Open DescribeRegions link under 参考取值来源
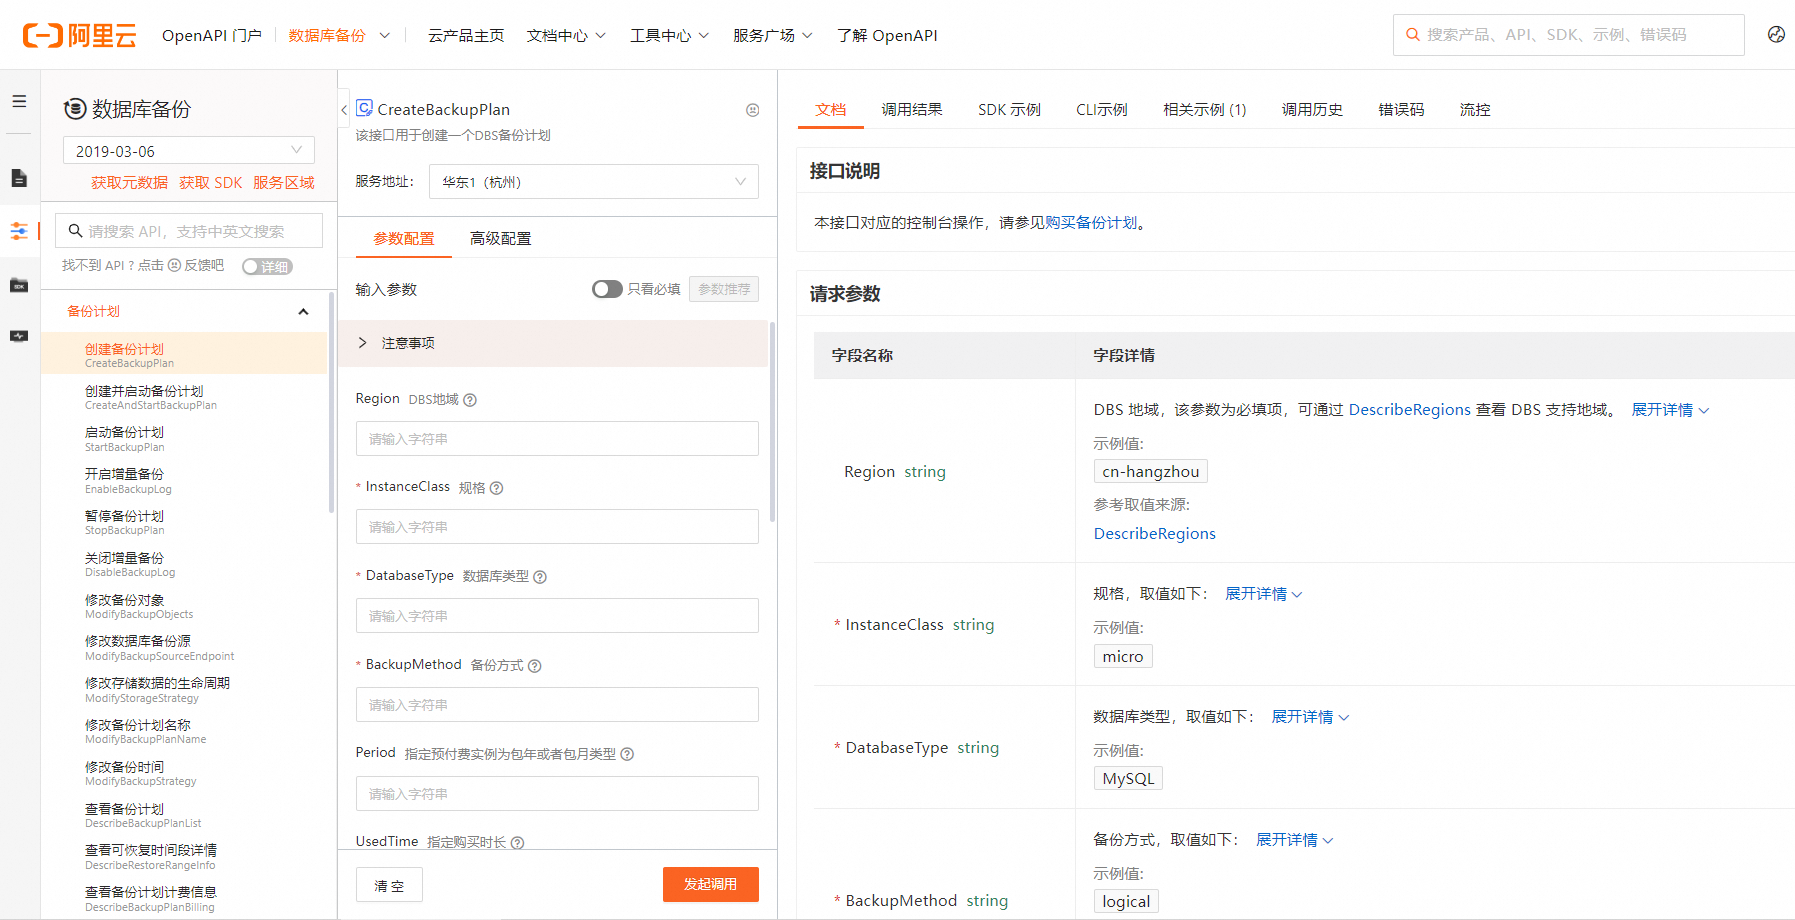Image resolution: width=1795 pixels, height=920 pixels. pos(1154,534)
